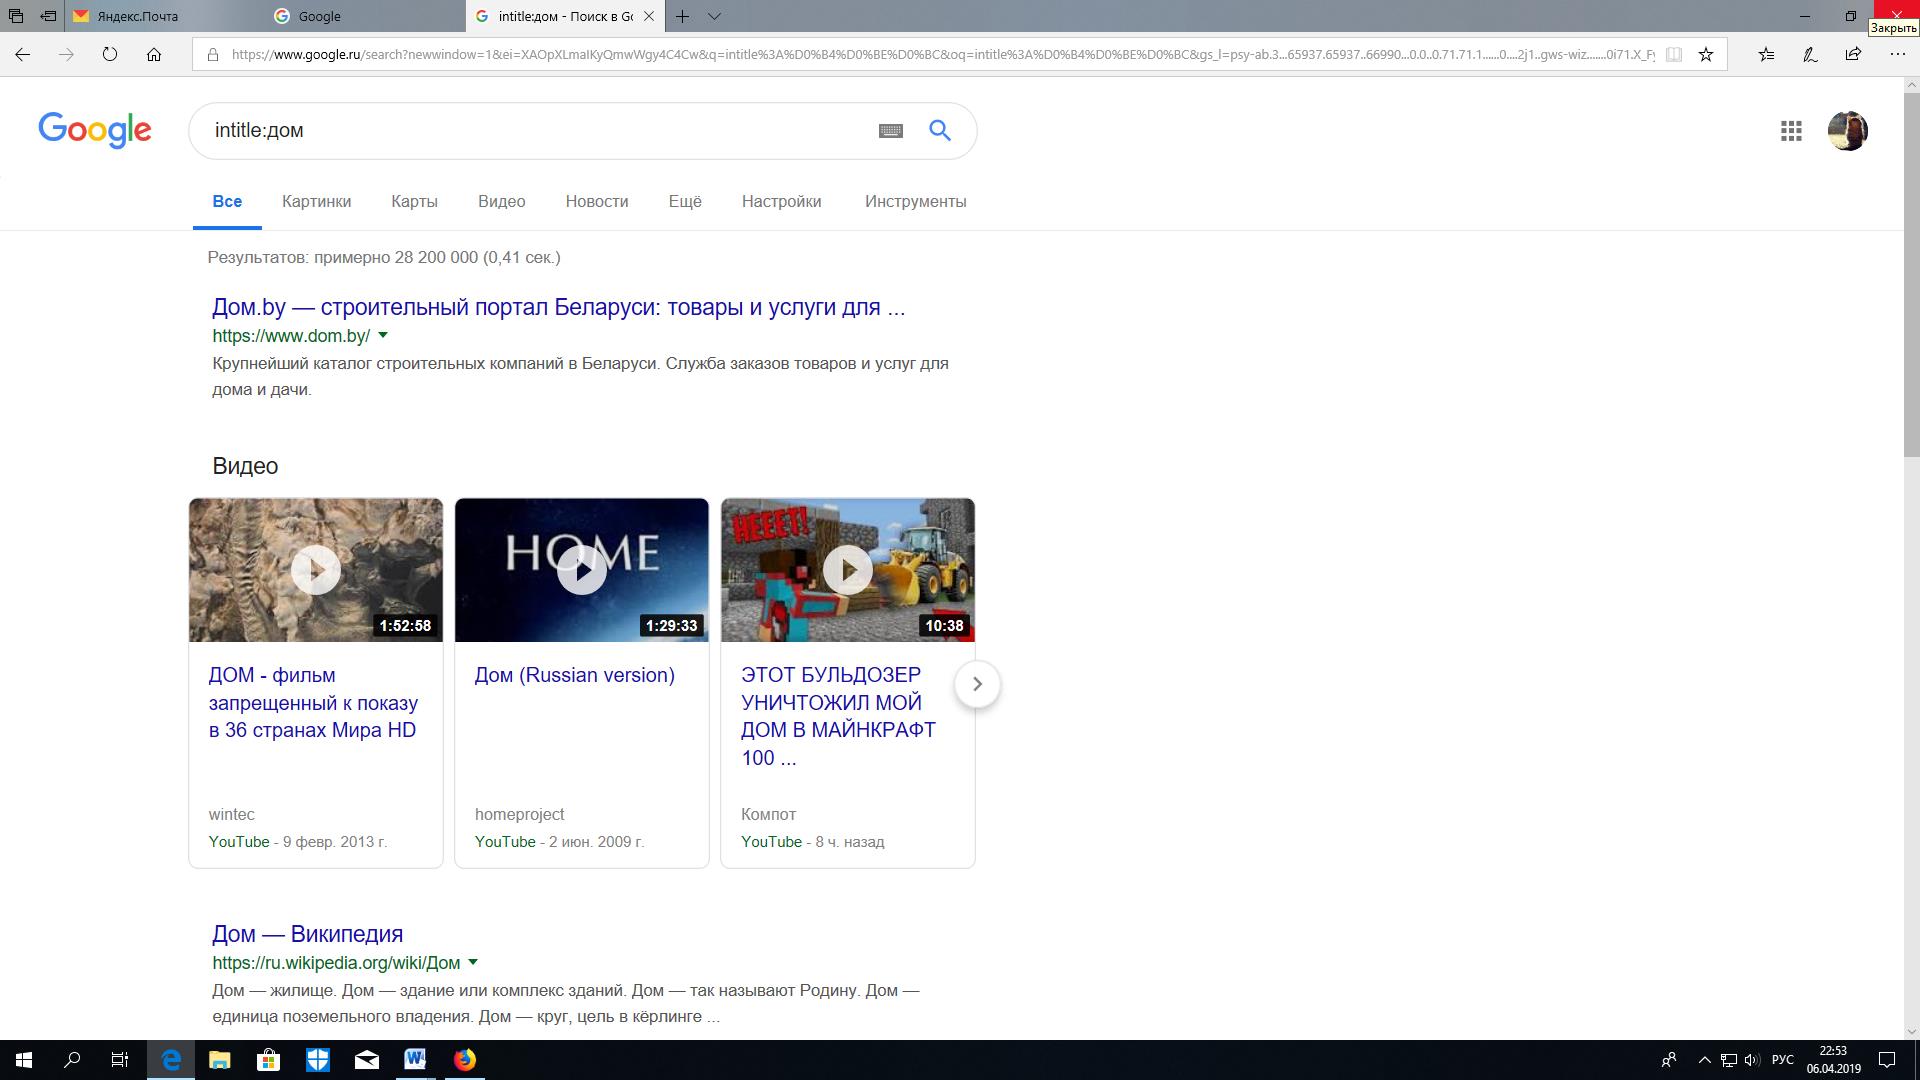Show next videos with carousel arrow
This screenshot has height=1080, width=1920.
(977, 684)
